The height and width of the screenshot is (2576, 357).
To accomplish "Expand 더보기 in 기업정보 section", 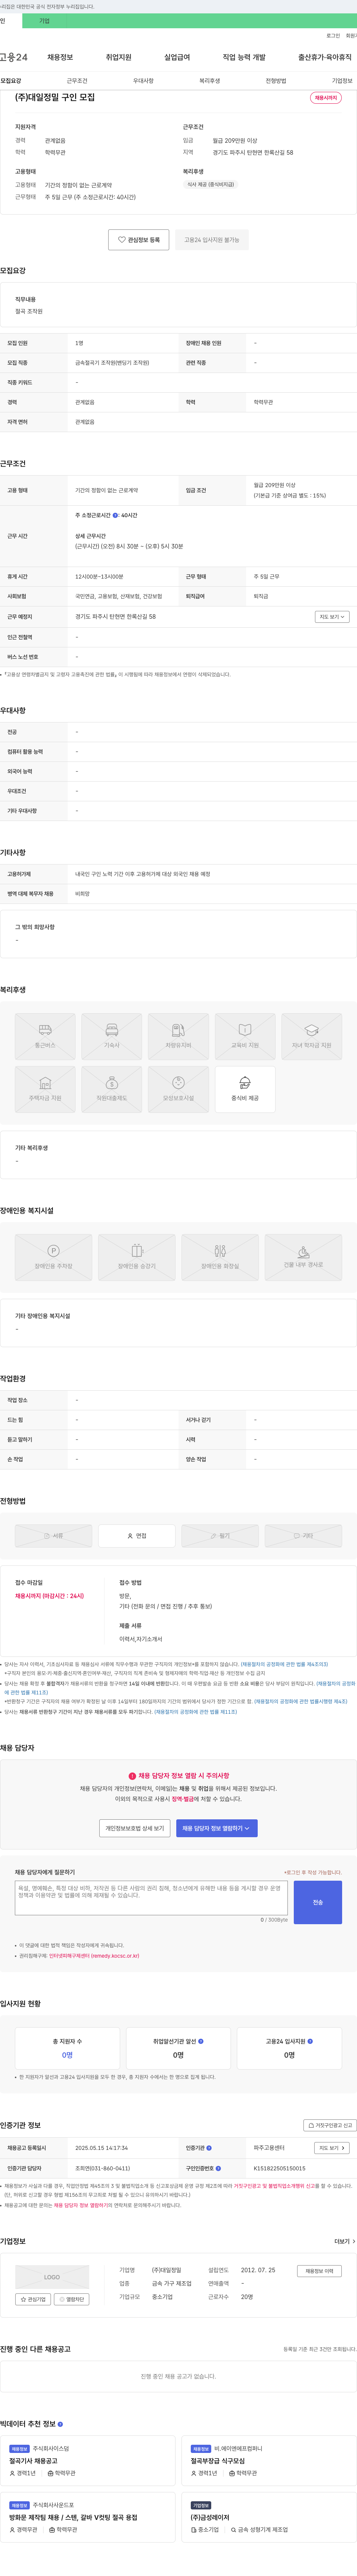I will (345, 2241).
